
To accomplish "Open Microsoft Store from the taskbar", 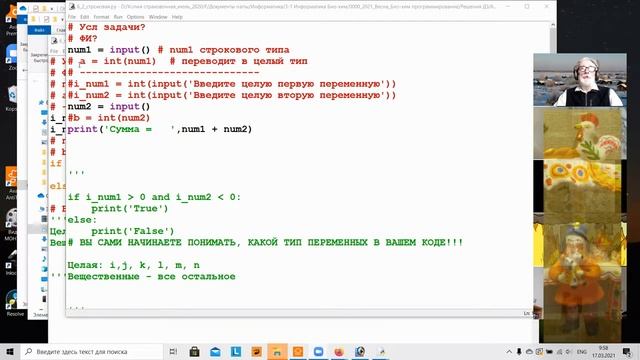I will [x=194, y=351].
